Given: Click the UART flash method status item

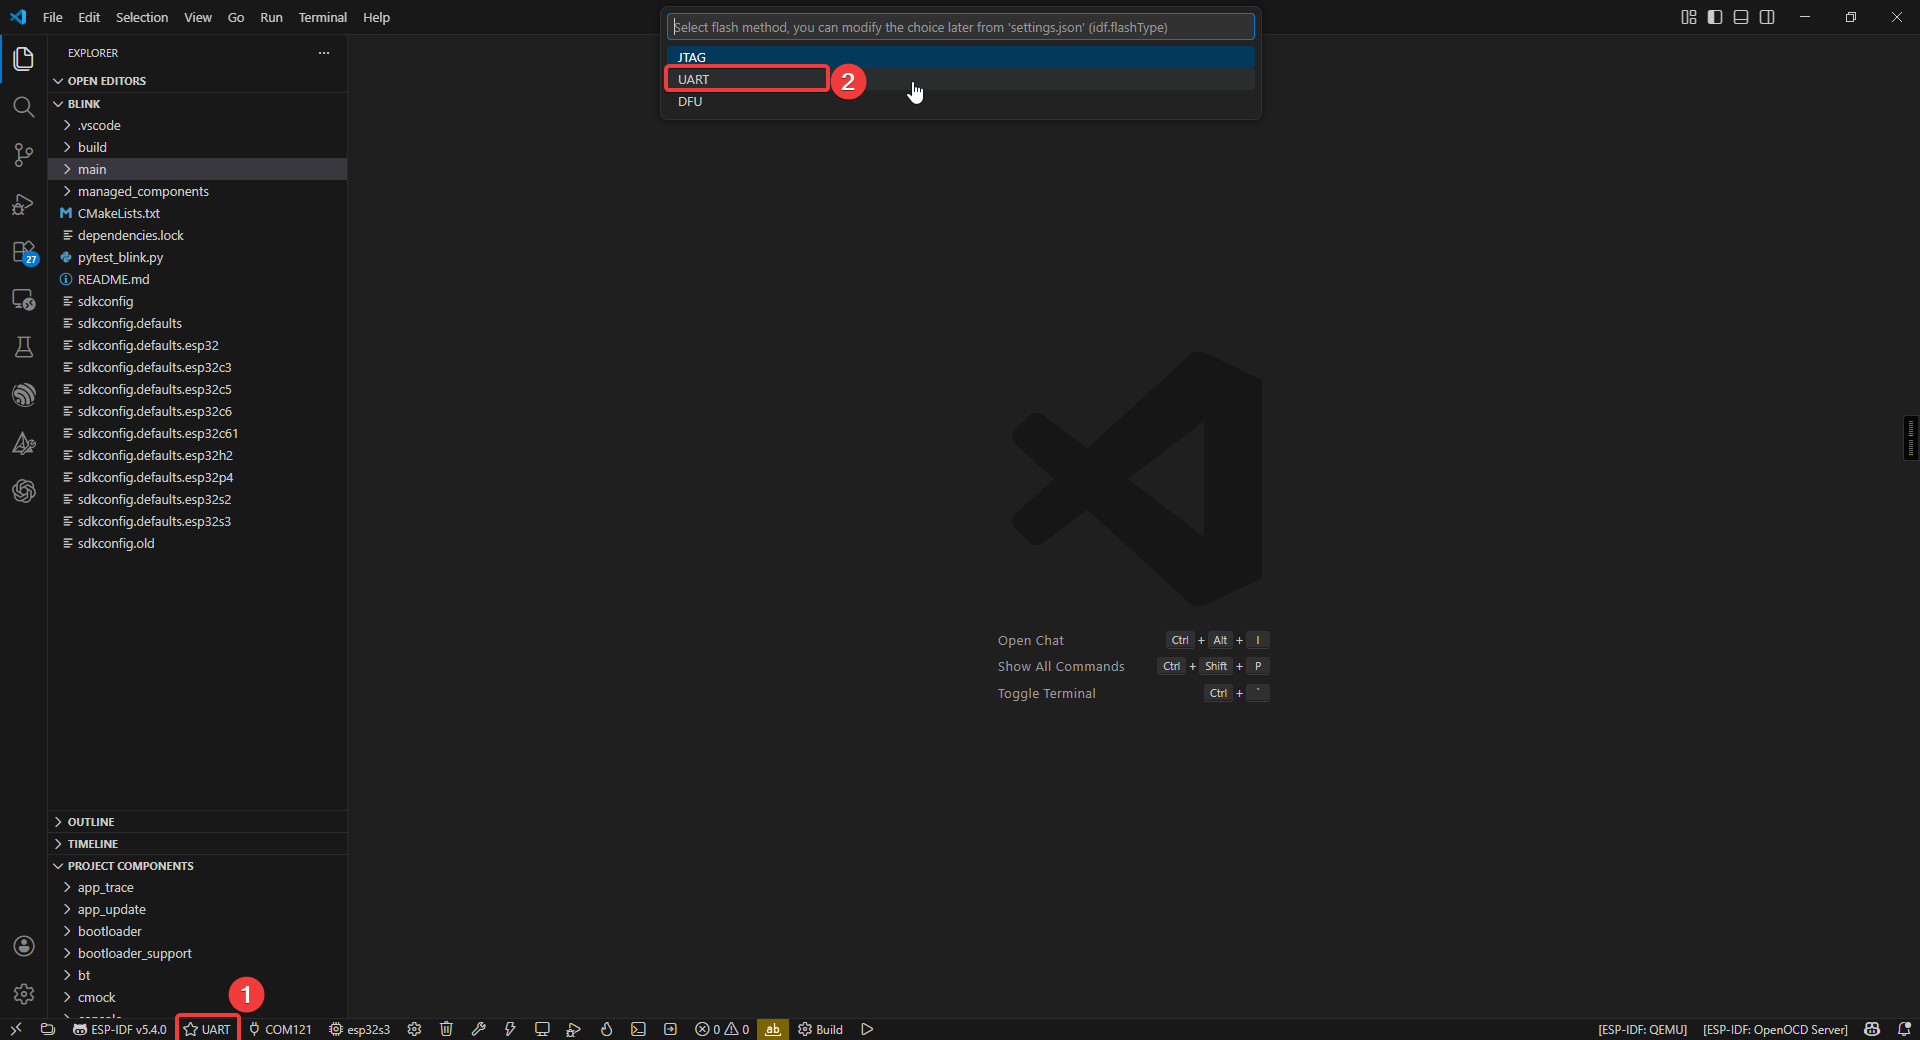Looking at the screenshot, I should [x=207, y=1029].
